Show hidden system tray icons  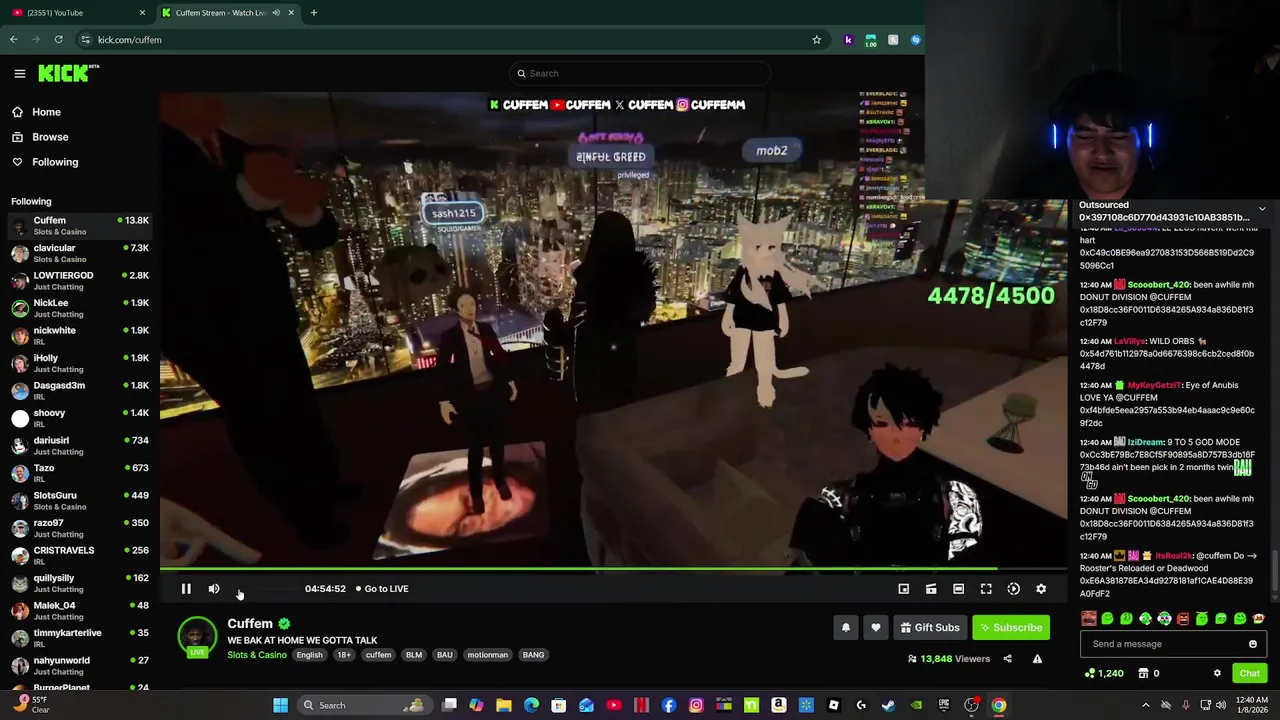point(1146,705)
